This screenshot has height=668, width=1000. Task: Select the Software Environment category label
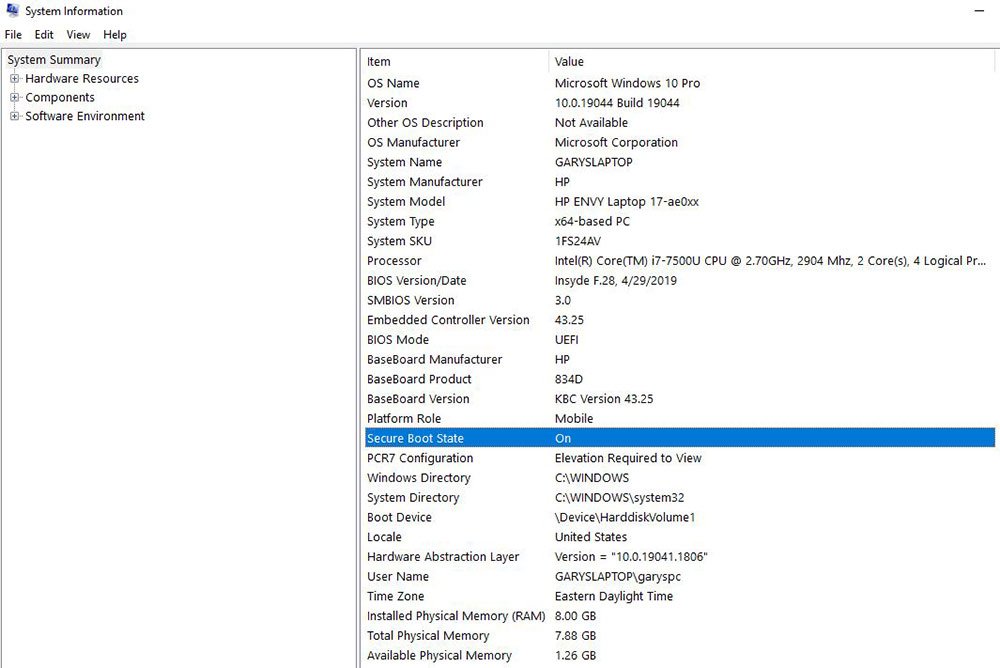click(85, 117)
